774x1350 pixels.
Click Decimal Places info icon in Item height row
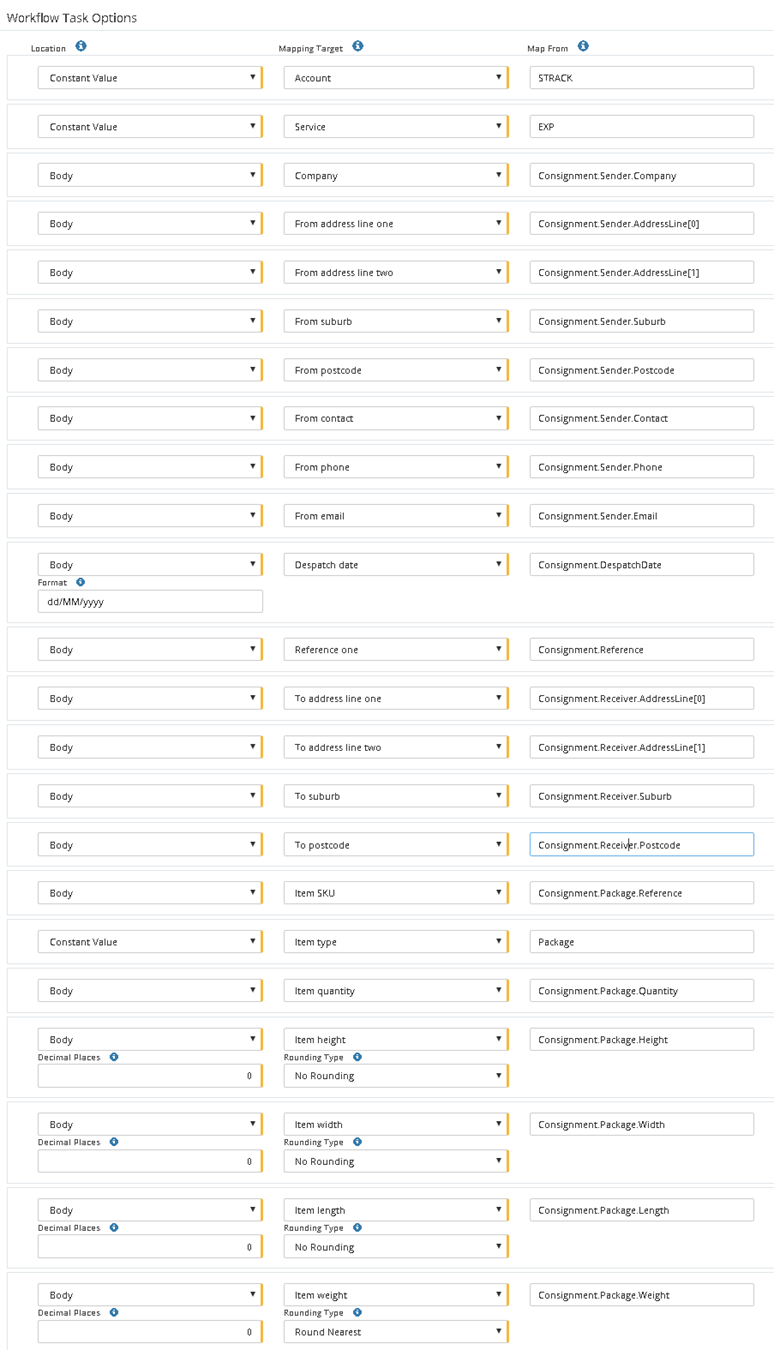tap(114, 1056)
